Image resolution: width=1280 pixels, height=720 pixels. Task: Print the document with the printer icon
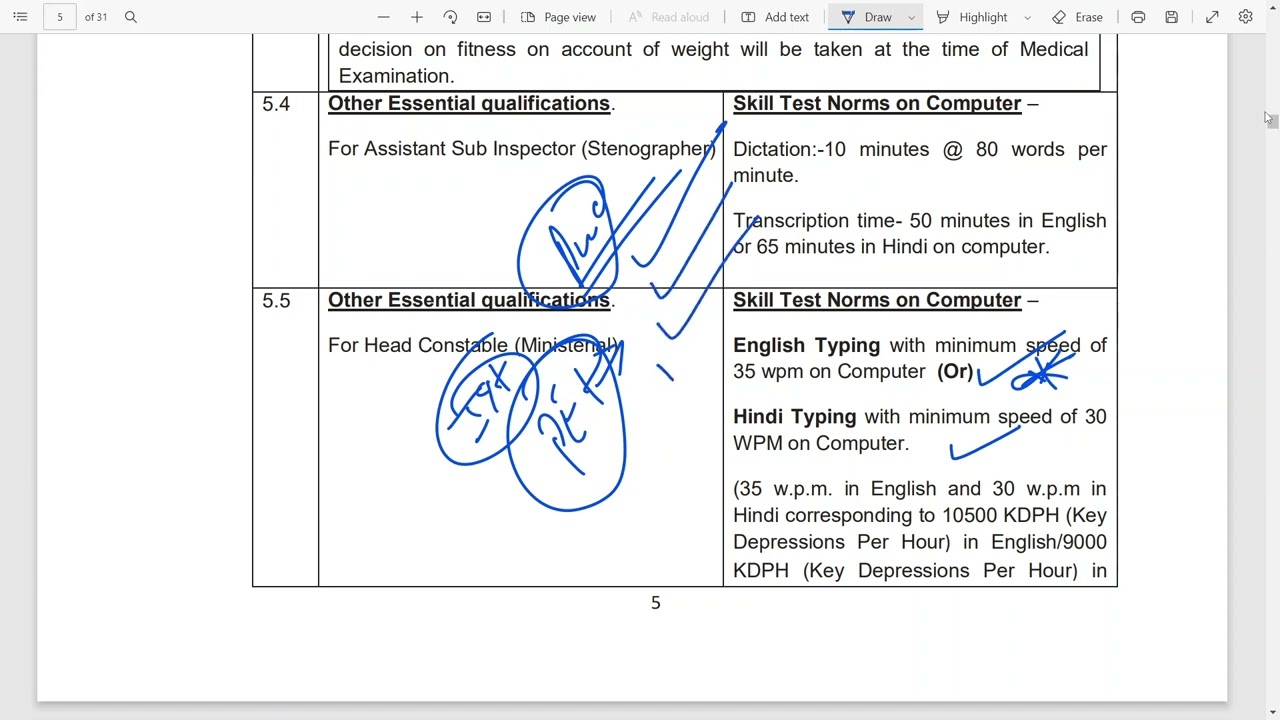point(1138,17)
